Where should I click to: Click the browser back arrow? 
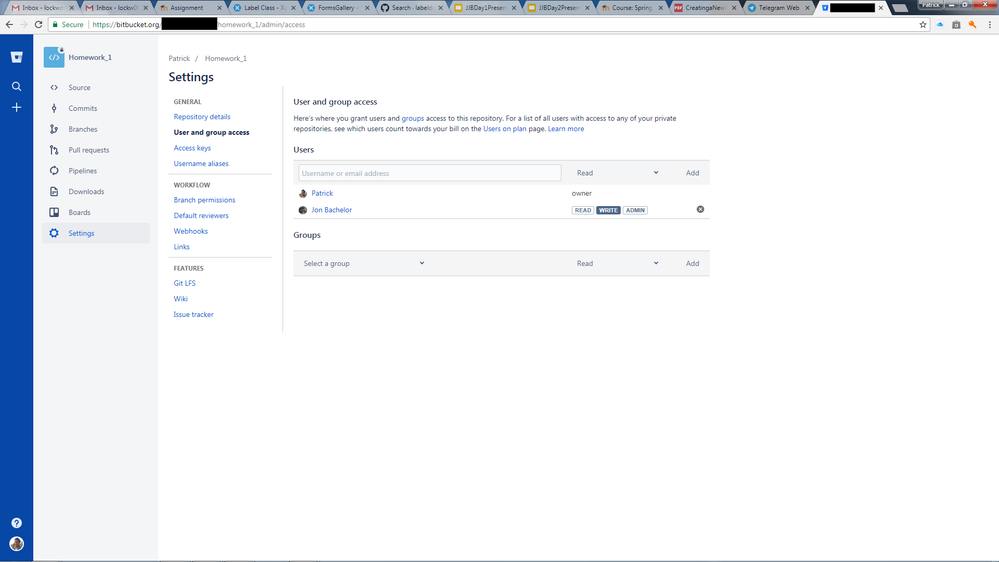(9, 24)
